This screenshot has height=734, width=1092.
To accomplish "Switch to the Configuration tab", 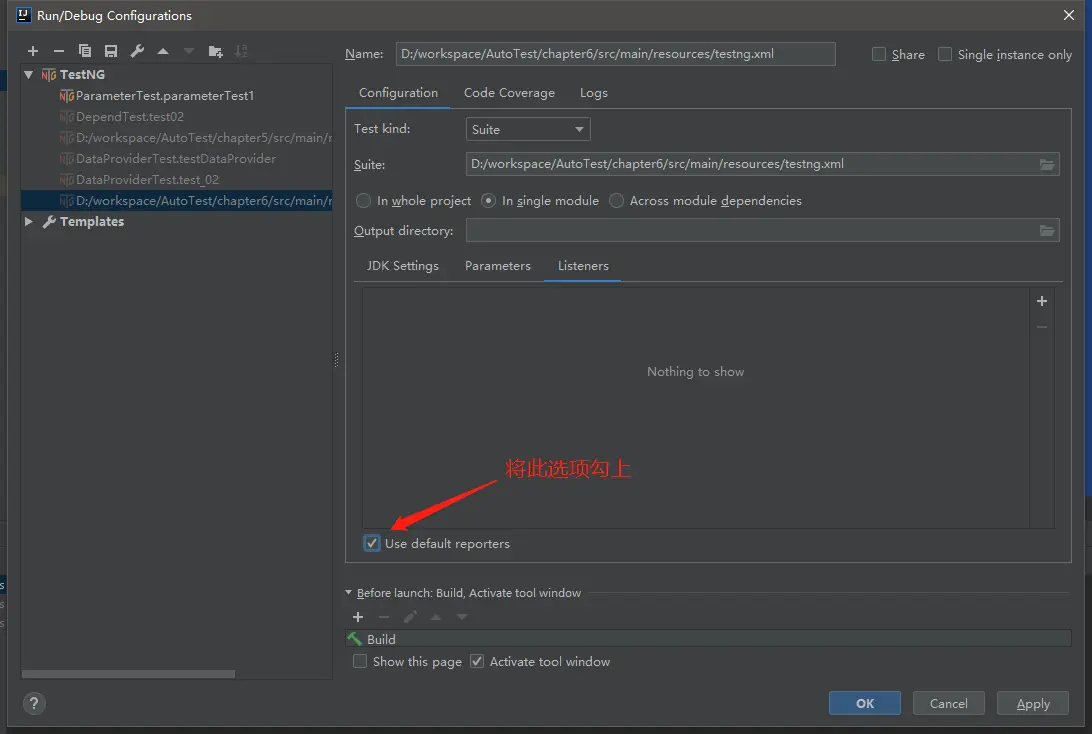I will point(398,93).
